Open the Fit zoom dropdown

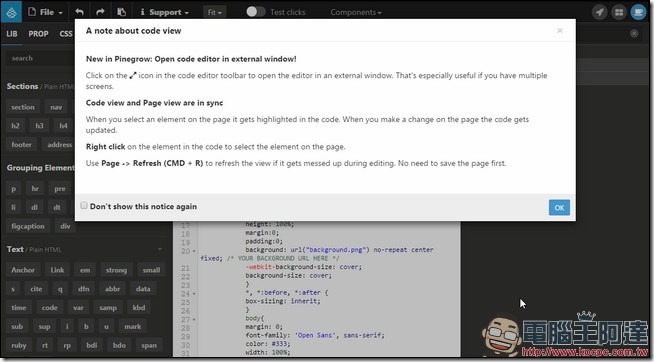point(214,12)
